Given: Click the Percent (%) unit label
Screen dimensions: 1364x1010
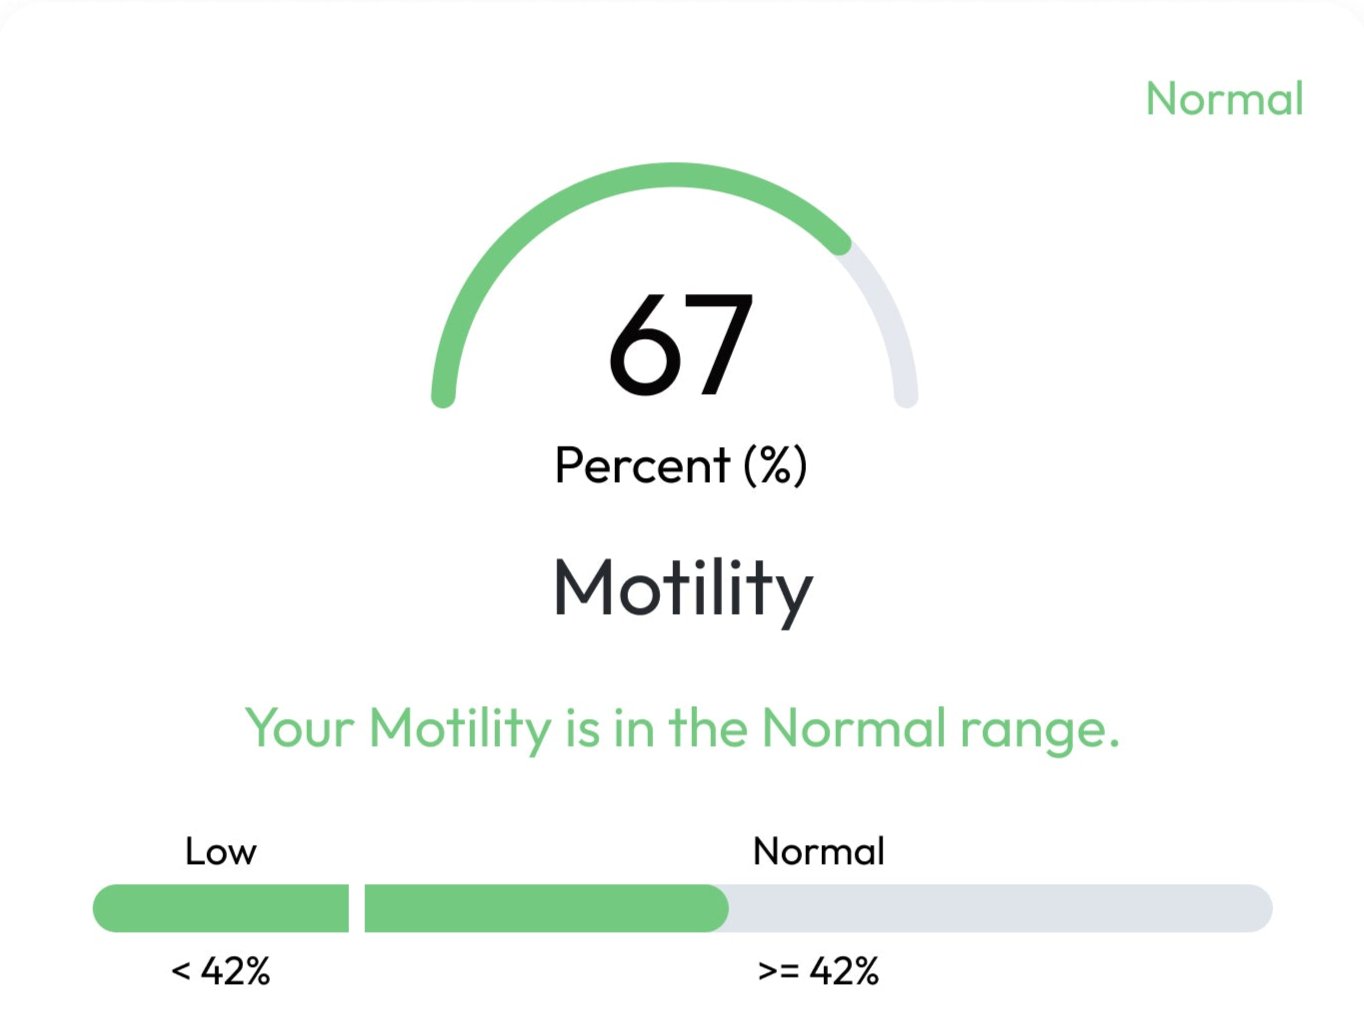Looking at the screenshot, I should click(680, 465).
